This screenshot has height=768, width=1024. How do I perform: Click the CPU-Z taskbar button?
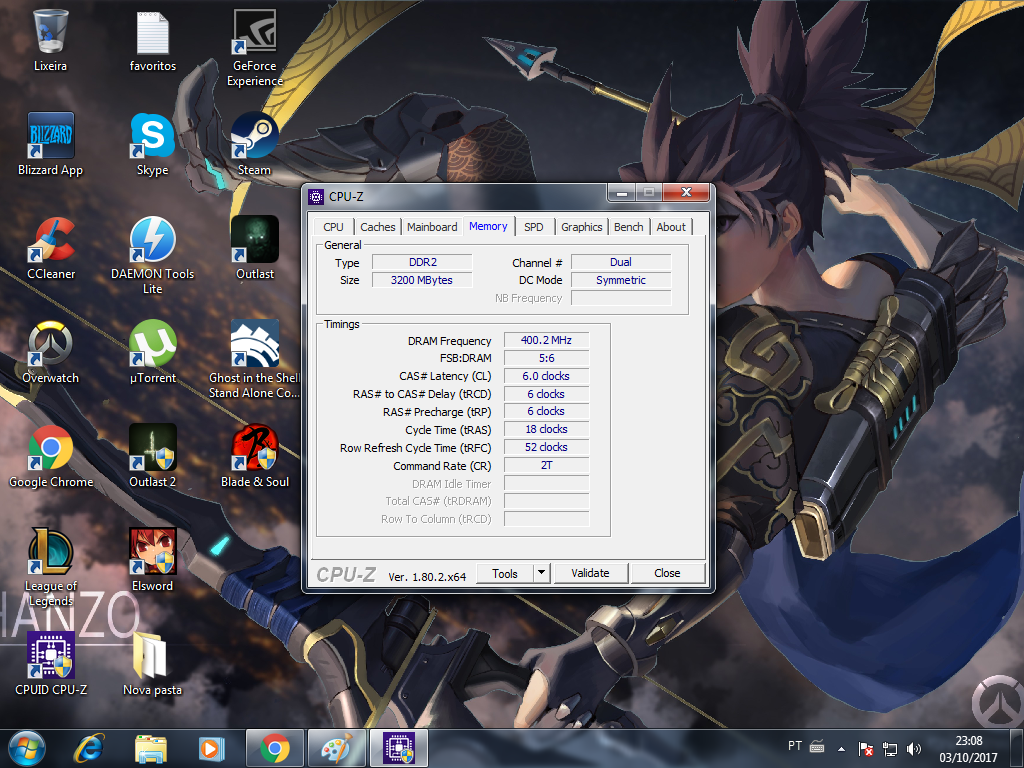pos(399,748)
